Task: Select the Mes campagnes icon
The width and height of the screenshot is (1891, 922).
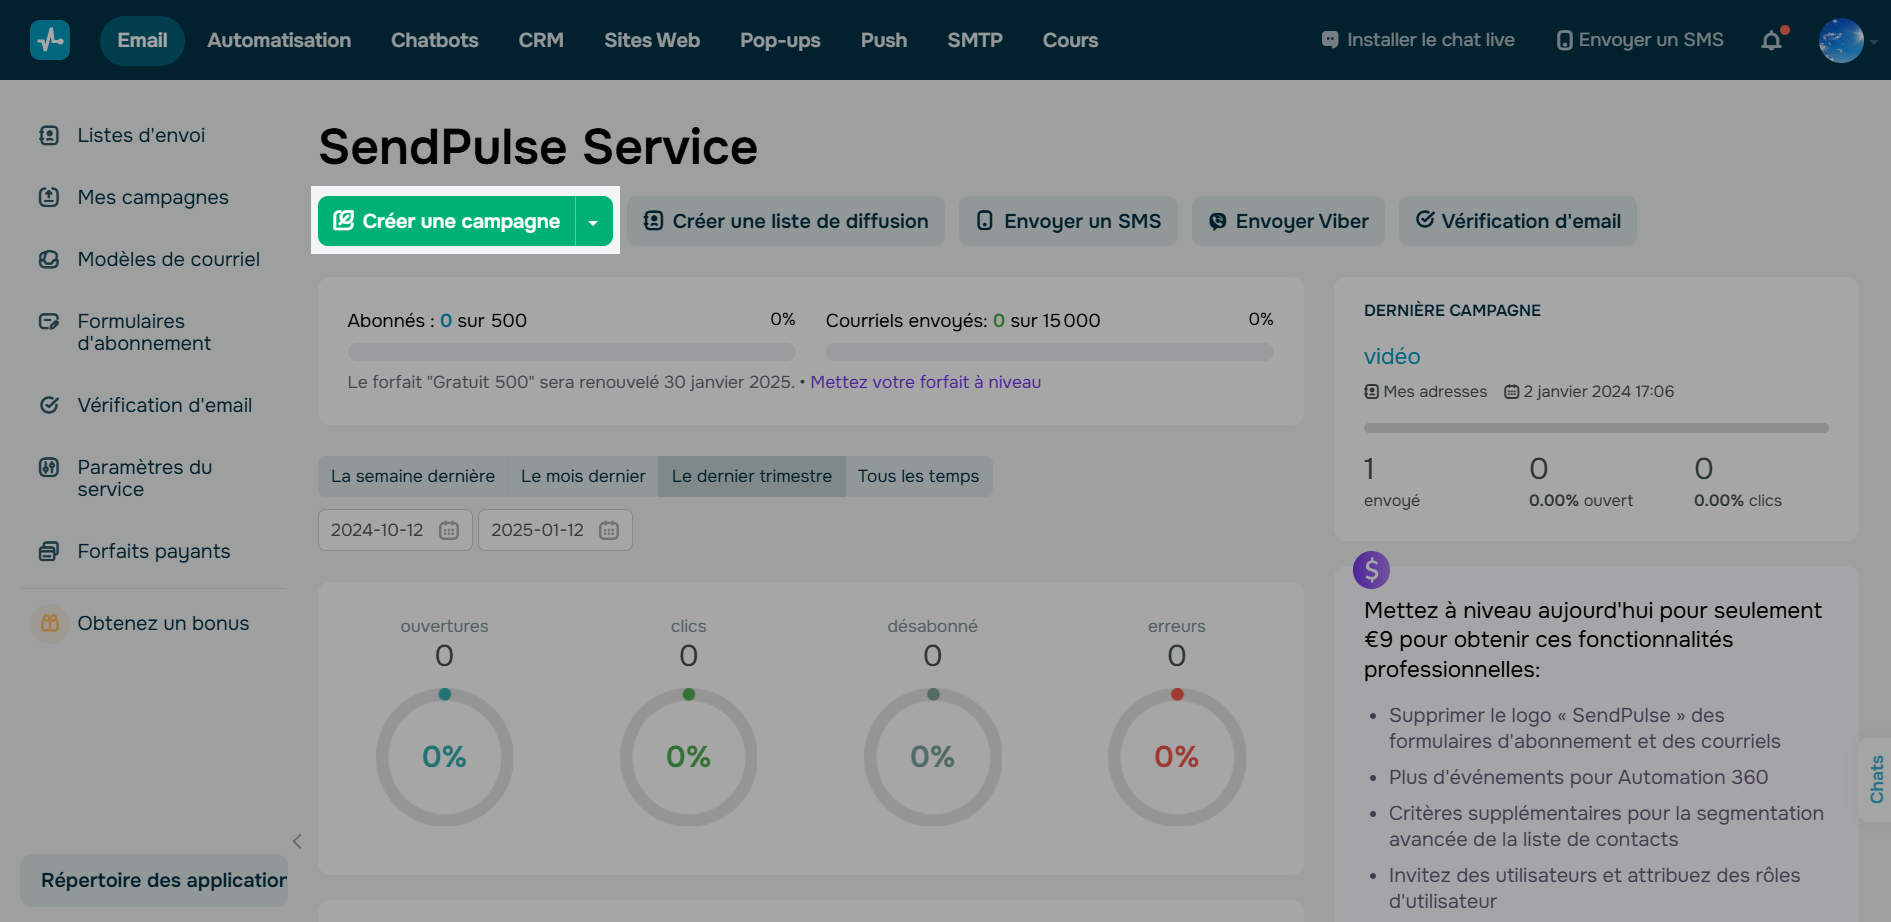Action: (49, 197)
